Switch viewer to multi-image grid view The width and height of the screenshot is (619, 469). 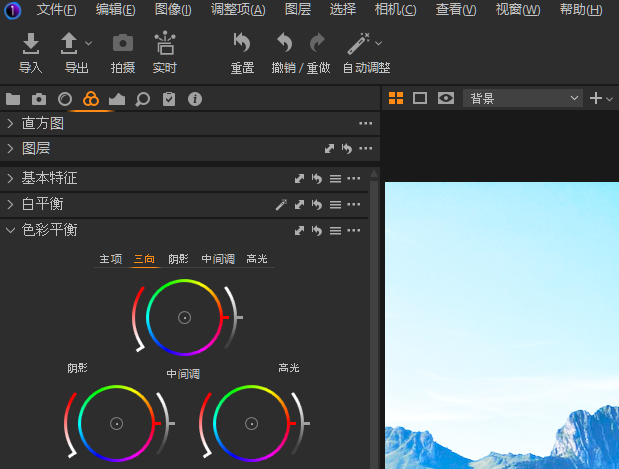point(396,98)
